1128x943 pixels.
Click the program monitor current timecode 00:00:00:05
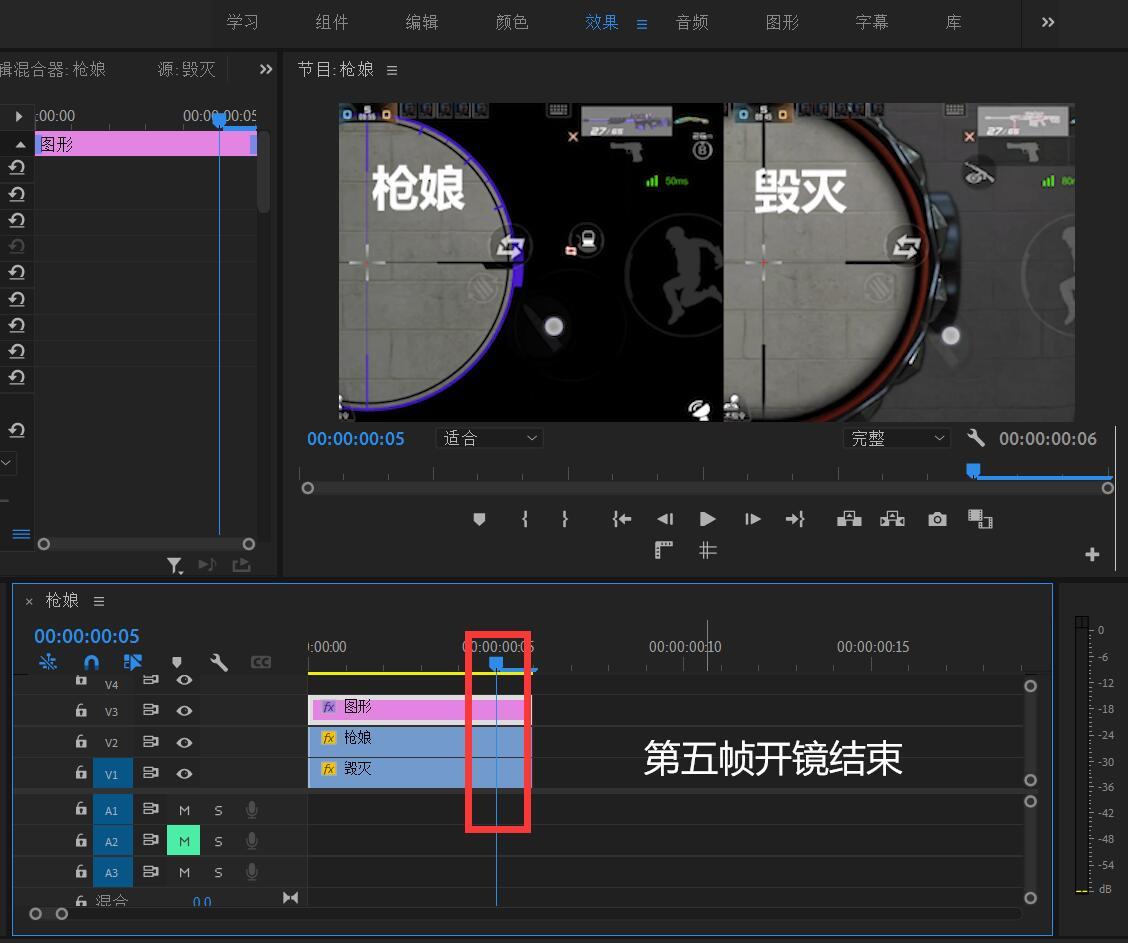[355, 439]
